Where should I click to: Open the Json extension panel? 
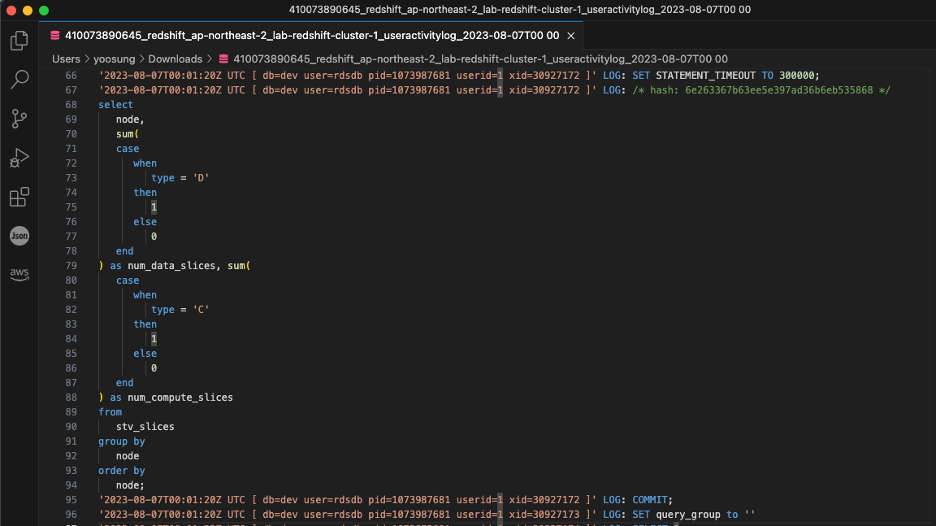tap(19, 236)
